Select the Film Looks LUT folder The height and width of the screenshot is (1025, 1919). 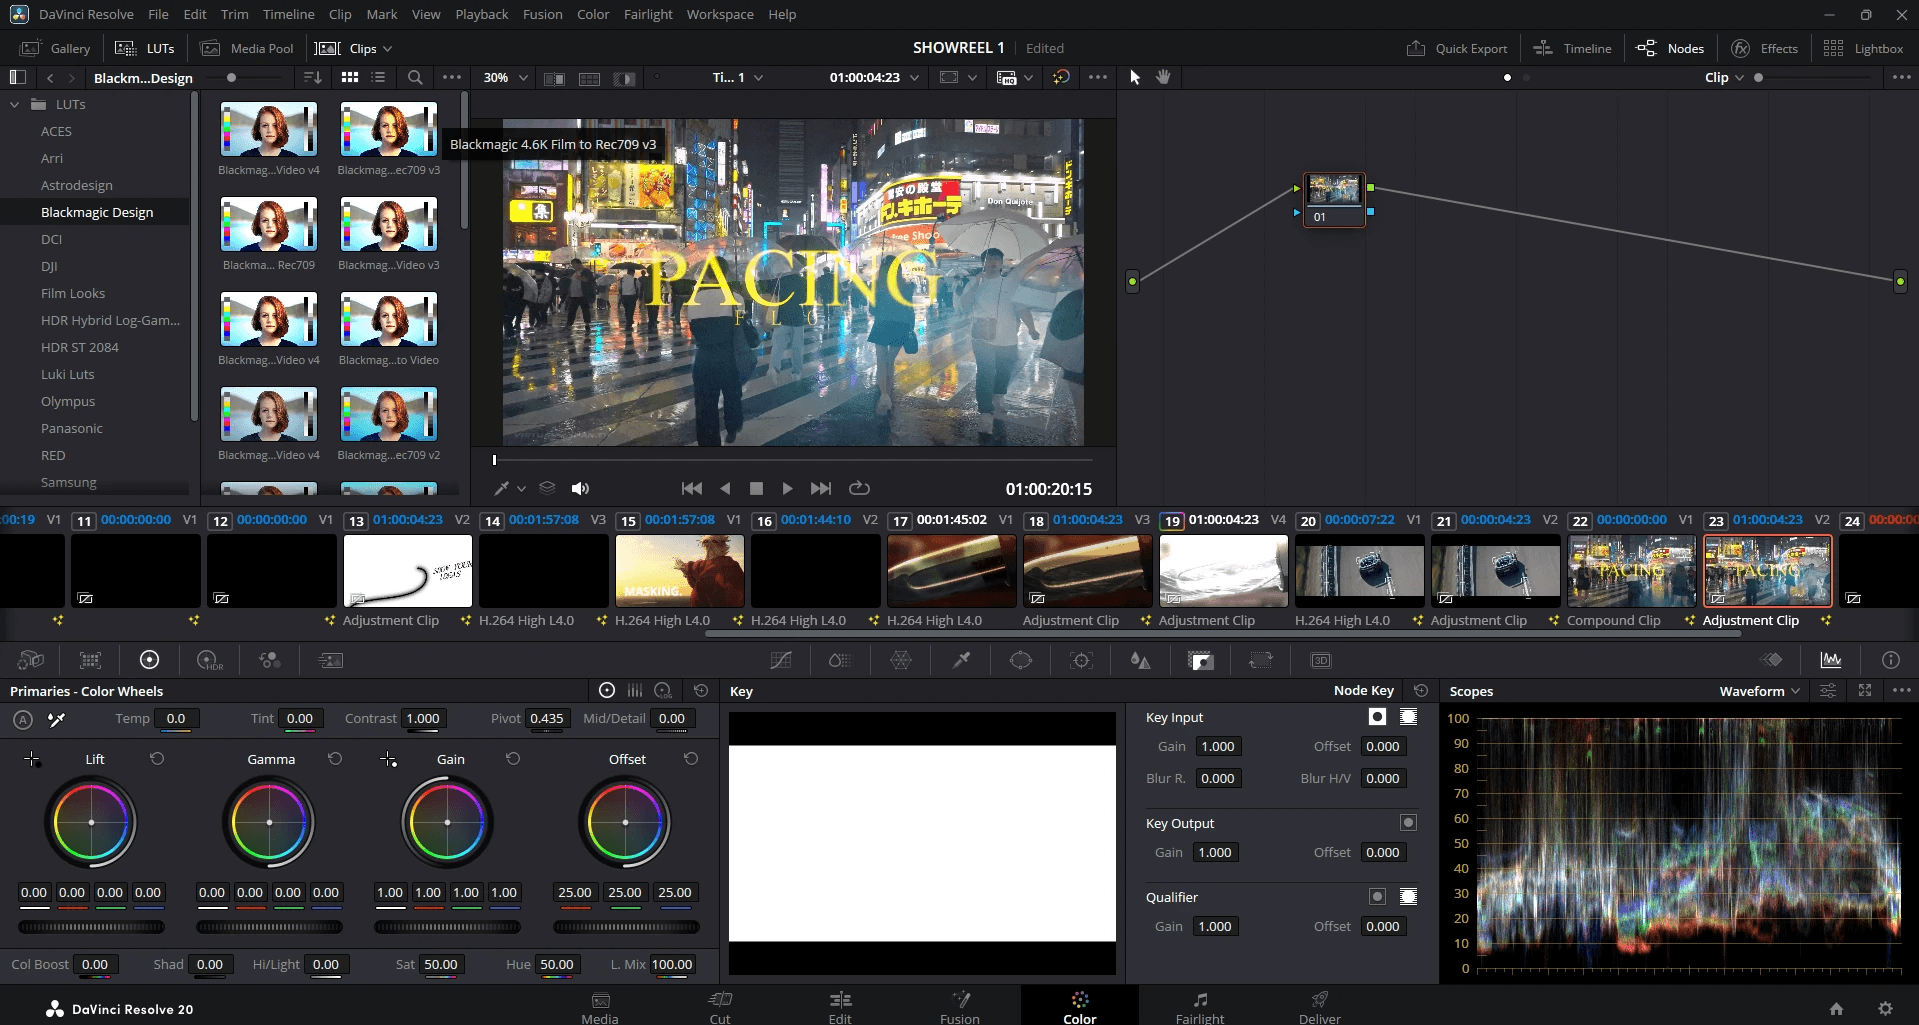click(73, 293)
